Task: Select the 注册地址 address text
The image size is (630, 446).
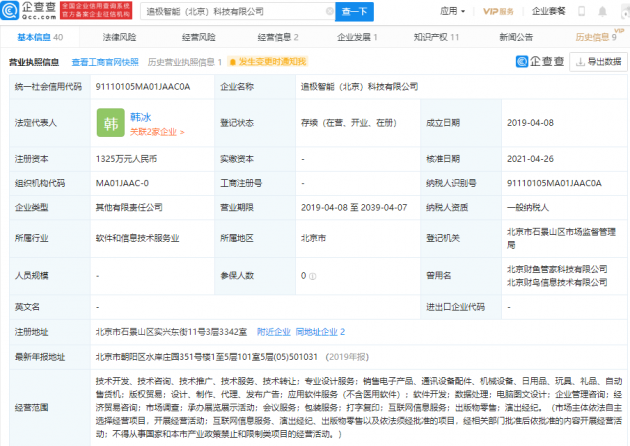Action: 171,332
